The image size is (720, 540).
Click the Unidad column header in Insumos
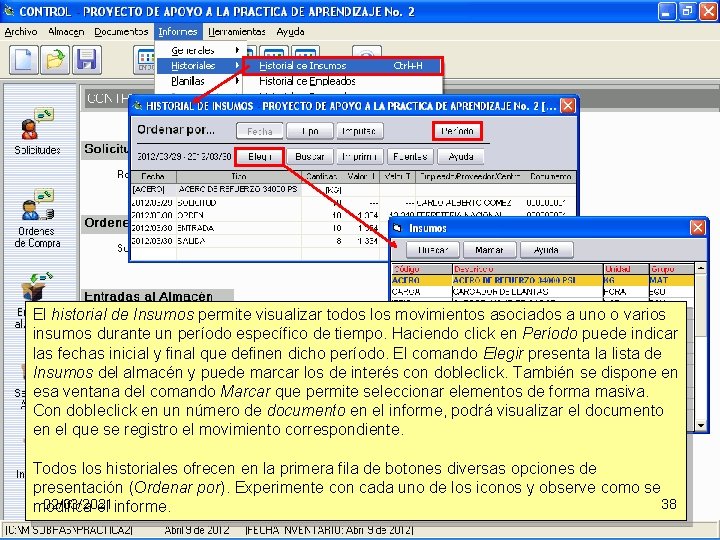[x=626, y=269]
